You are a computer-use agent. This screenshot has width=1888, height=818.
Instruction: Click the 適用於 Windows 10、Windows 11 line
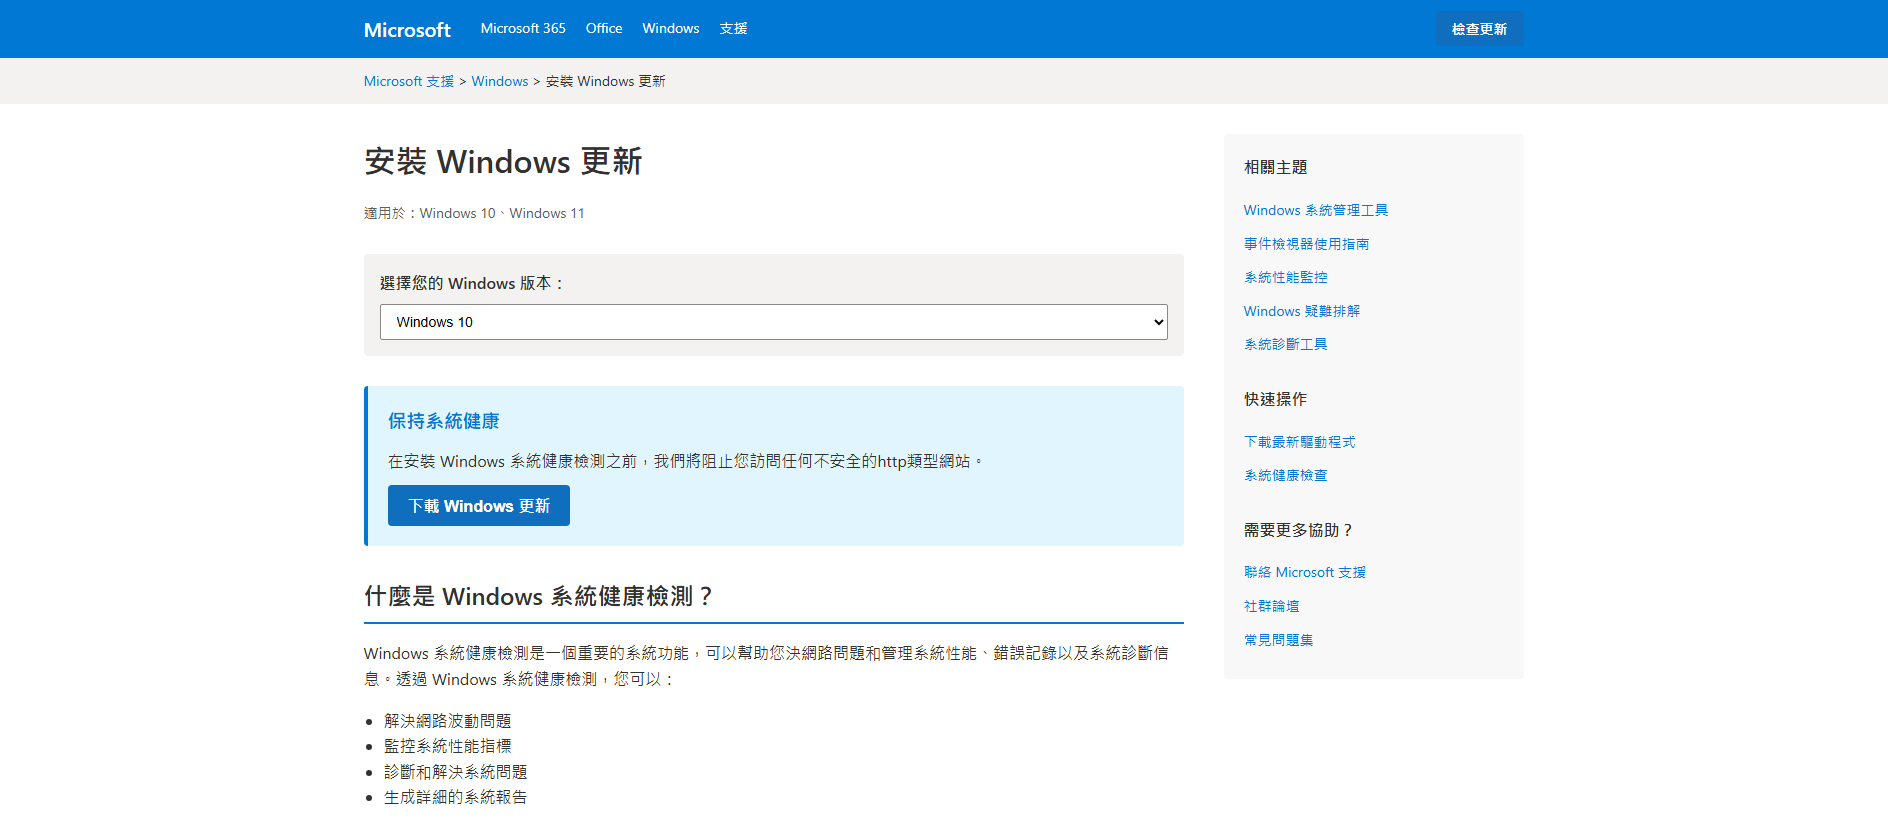coord(474,213)
